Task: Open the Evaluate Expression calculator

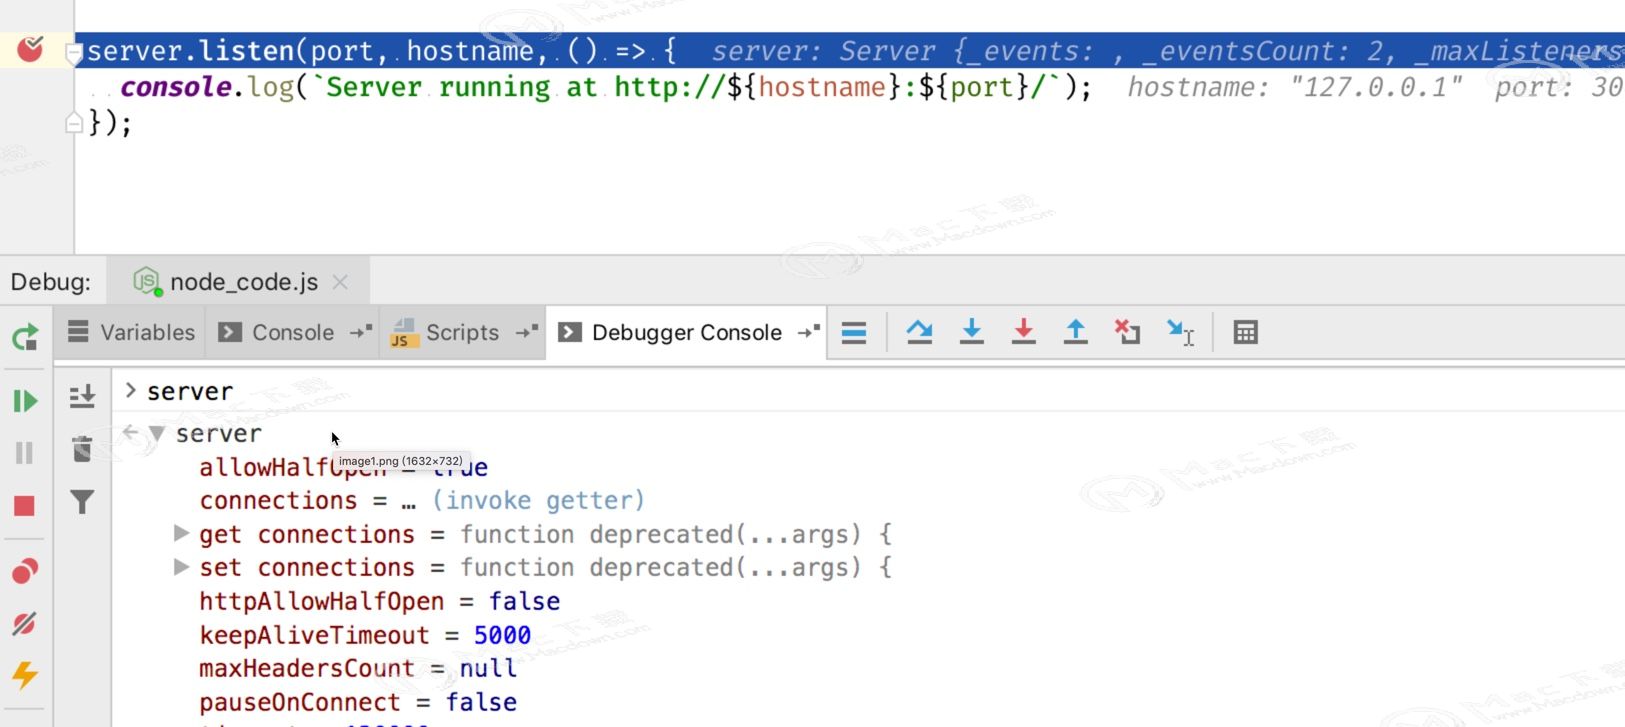Action: pos(1245,332)
